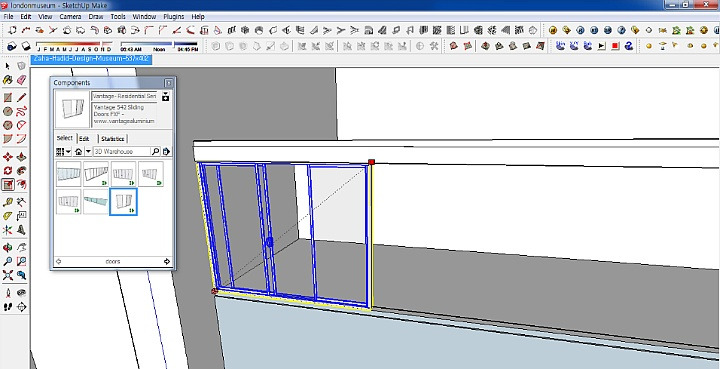
Task: Select the Move tool with red arrows
Action: (7, 157)
